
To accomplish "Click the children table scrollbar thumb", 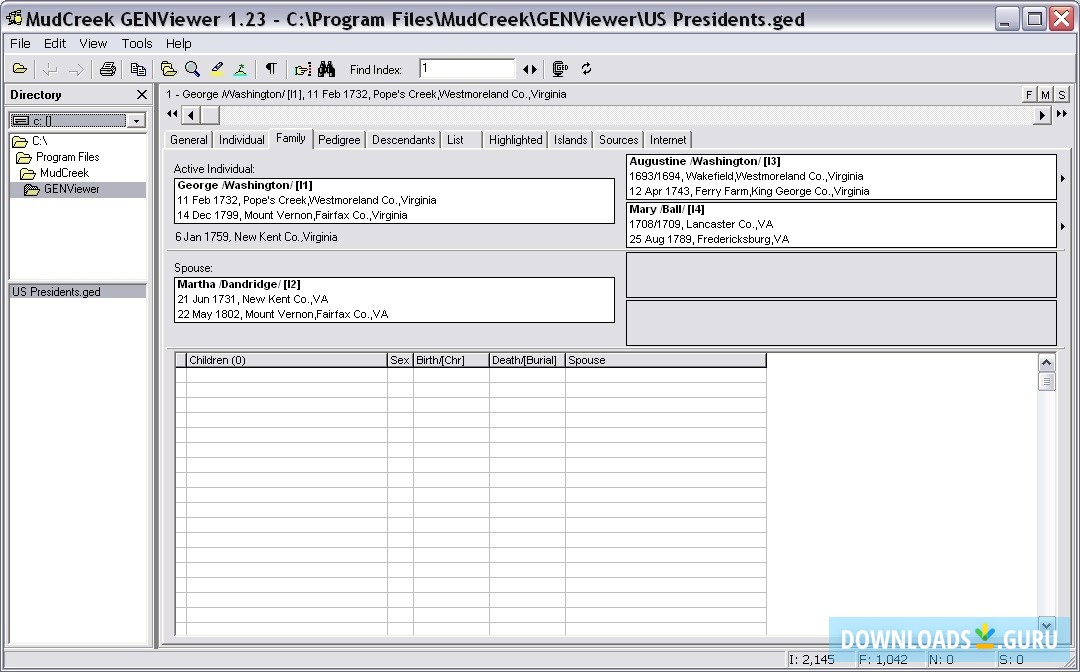I will pos(1046,381).
